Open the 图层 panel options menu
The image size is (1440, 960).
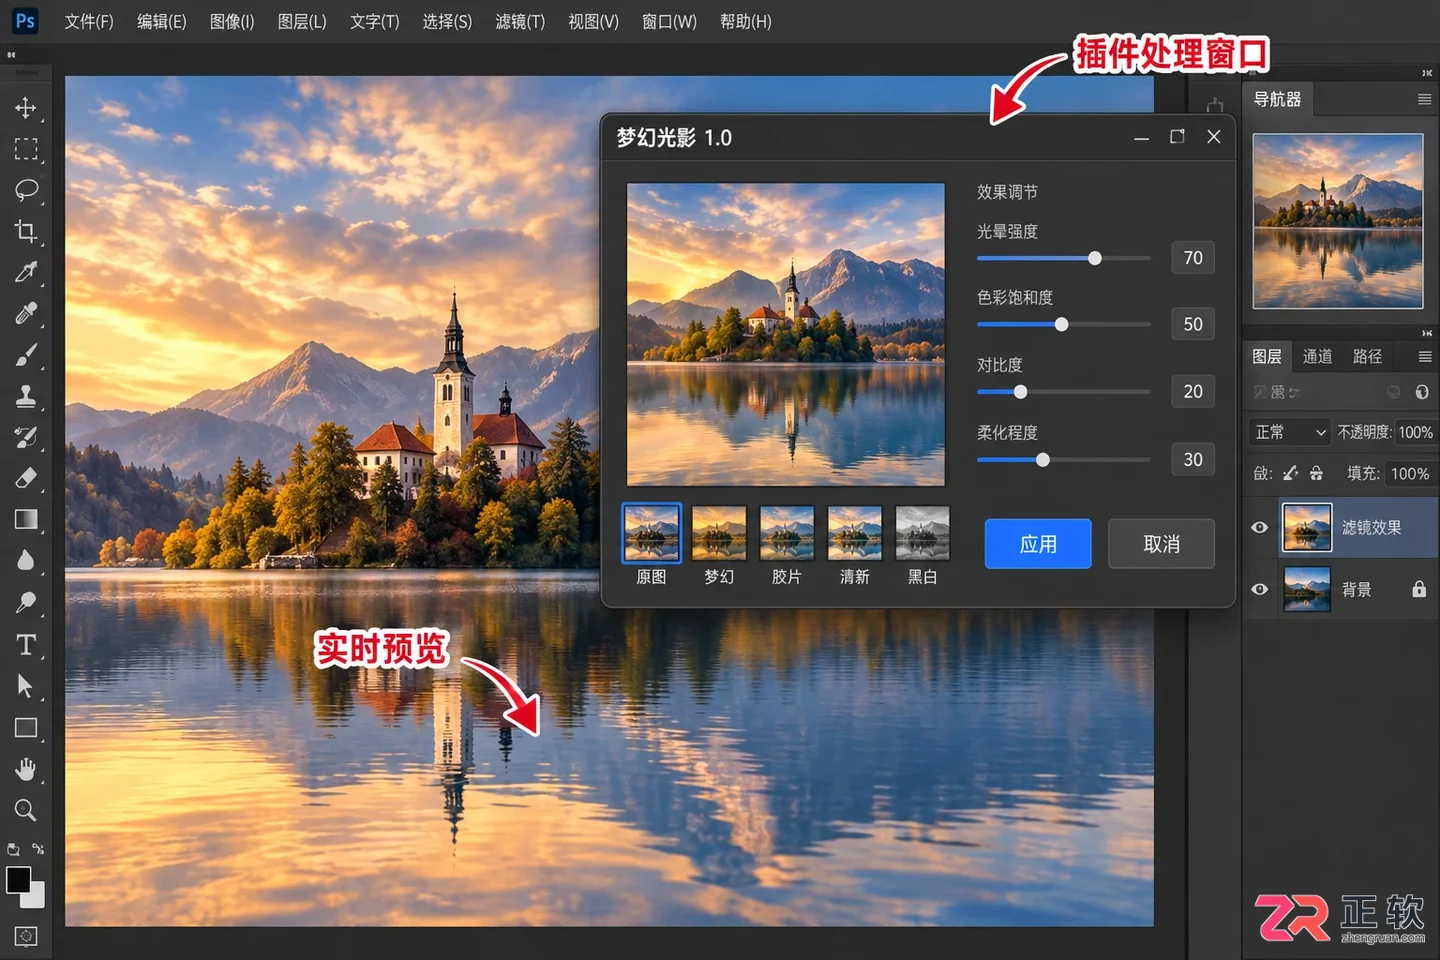1425,357
